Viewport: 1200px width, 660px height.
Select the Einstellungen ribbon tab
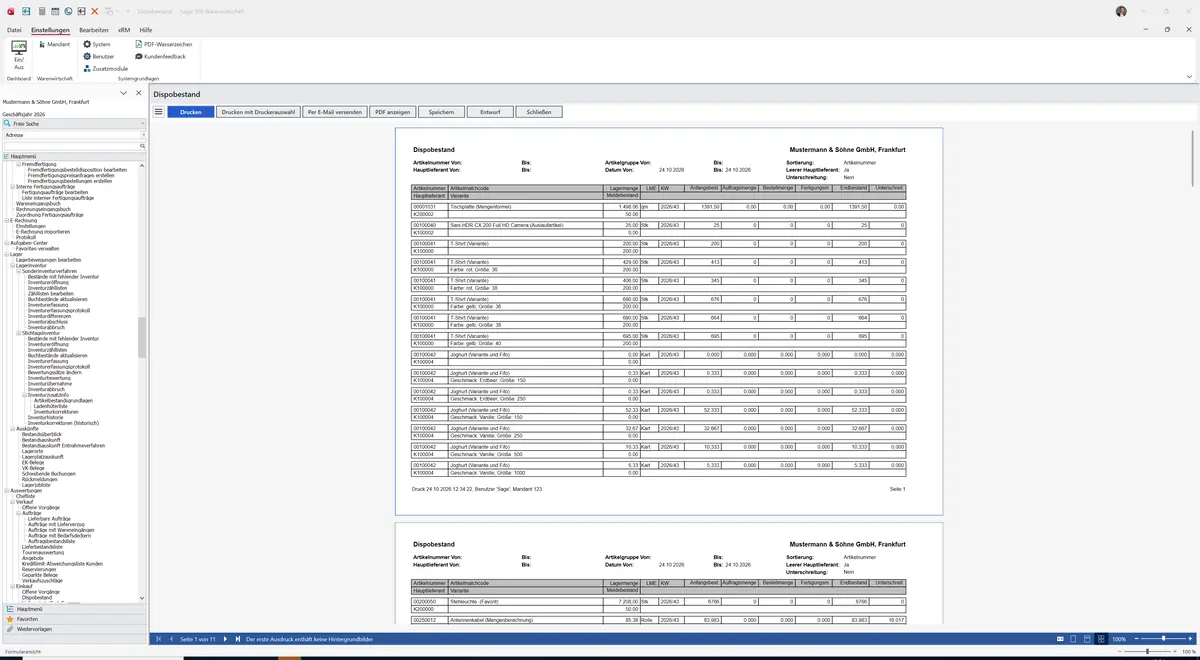pyautogui.click(x=50, y=30)
